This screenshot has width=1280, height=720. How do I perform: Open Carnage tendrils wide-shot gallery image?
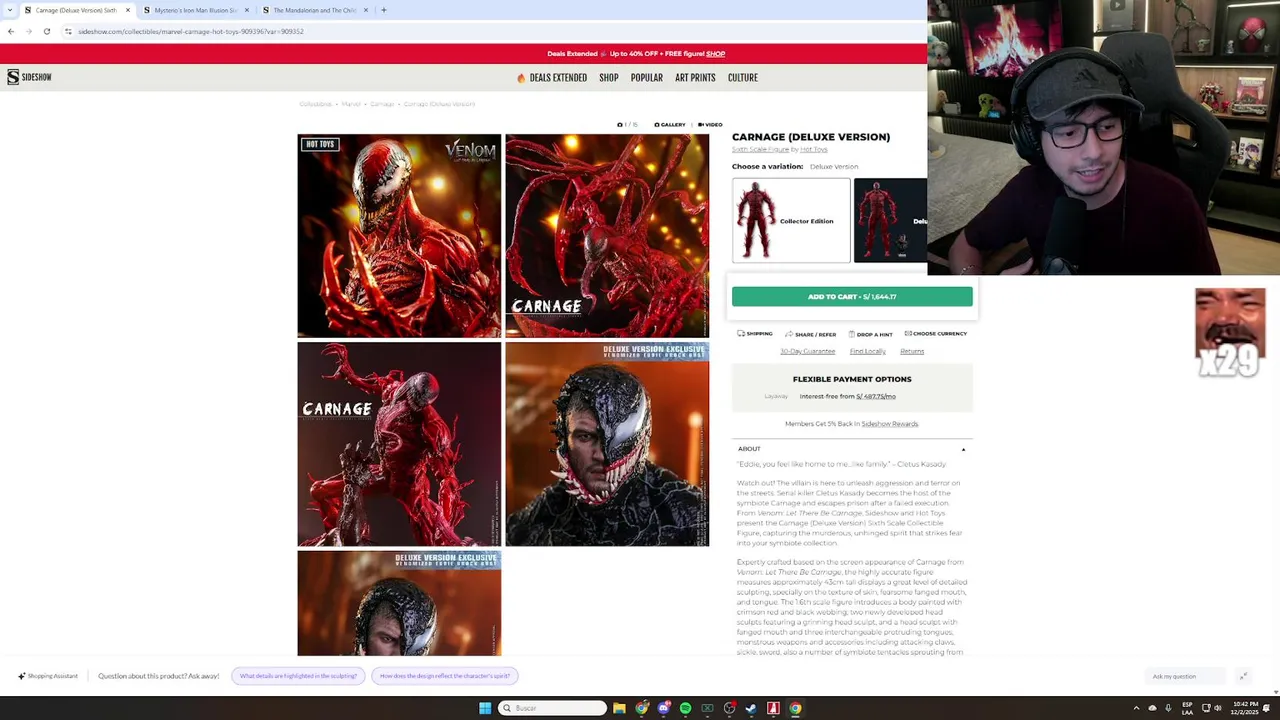(607, 236)
